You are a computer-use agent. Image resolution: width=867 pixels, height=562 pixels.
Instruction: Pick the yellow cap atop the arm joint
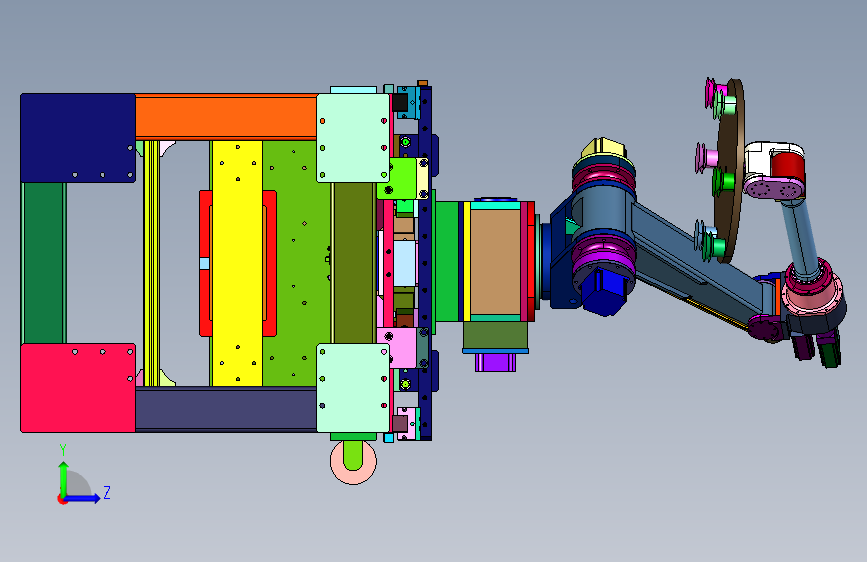pyautogui.click(x=603, y=149)
